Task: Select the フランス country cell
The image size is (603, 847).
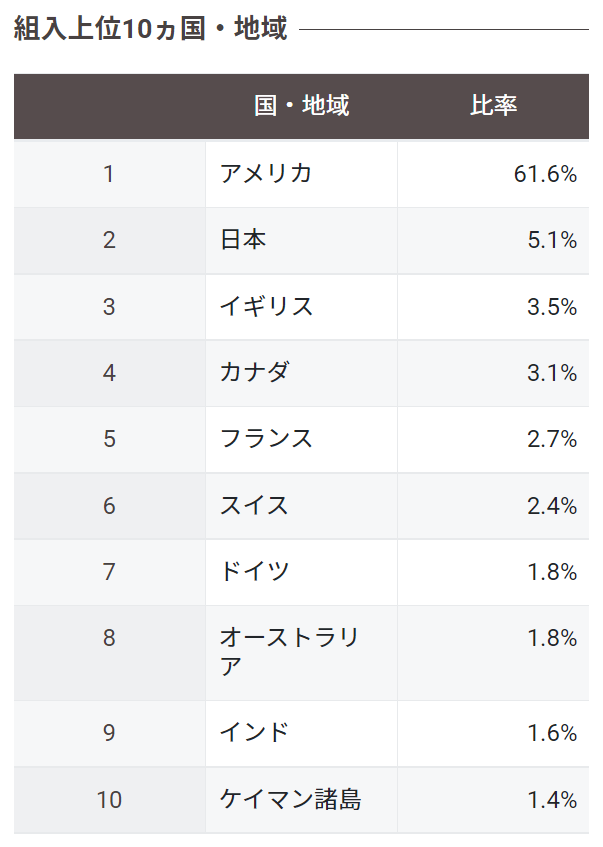Action: [302, 439]
